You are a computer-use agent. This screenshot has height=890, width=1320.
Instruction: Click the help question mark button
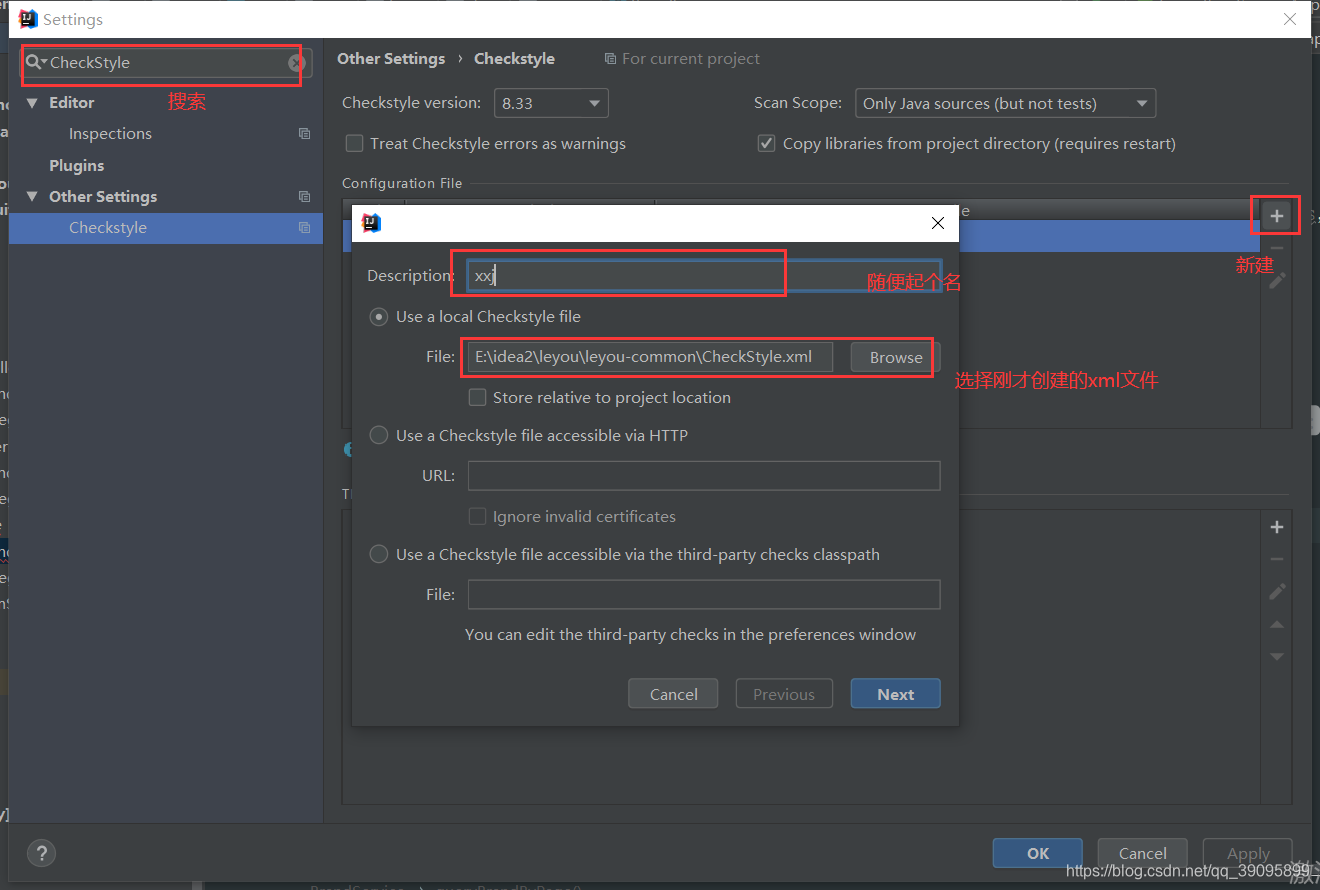(x=41, y=853)
